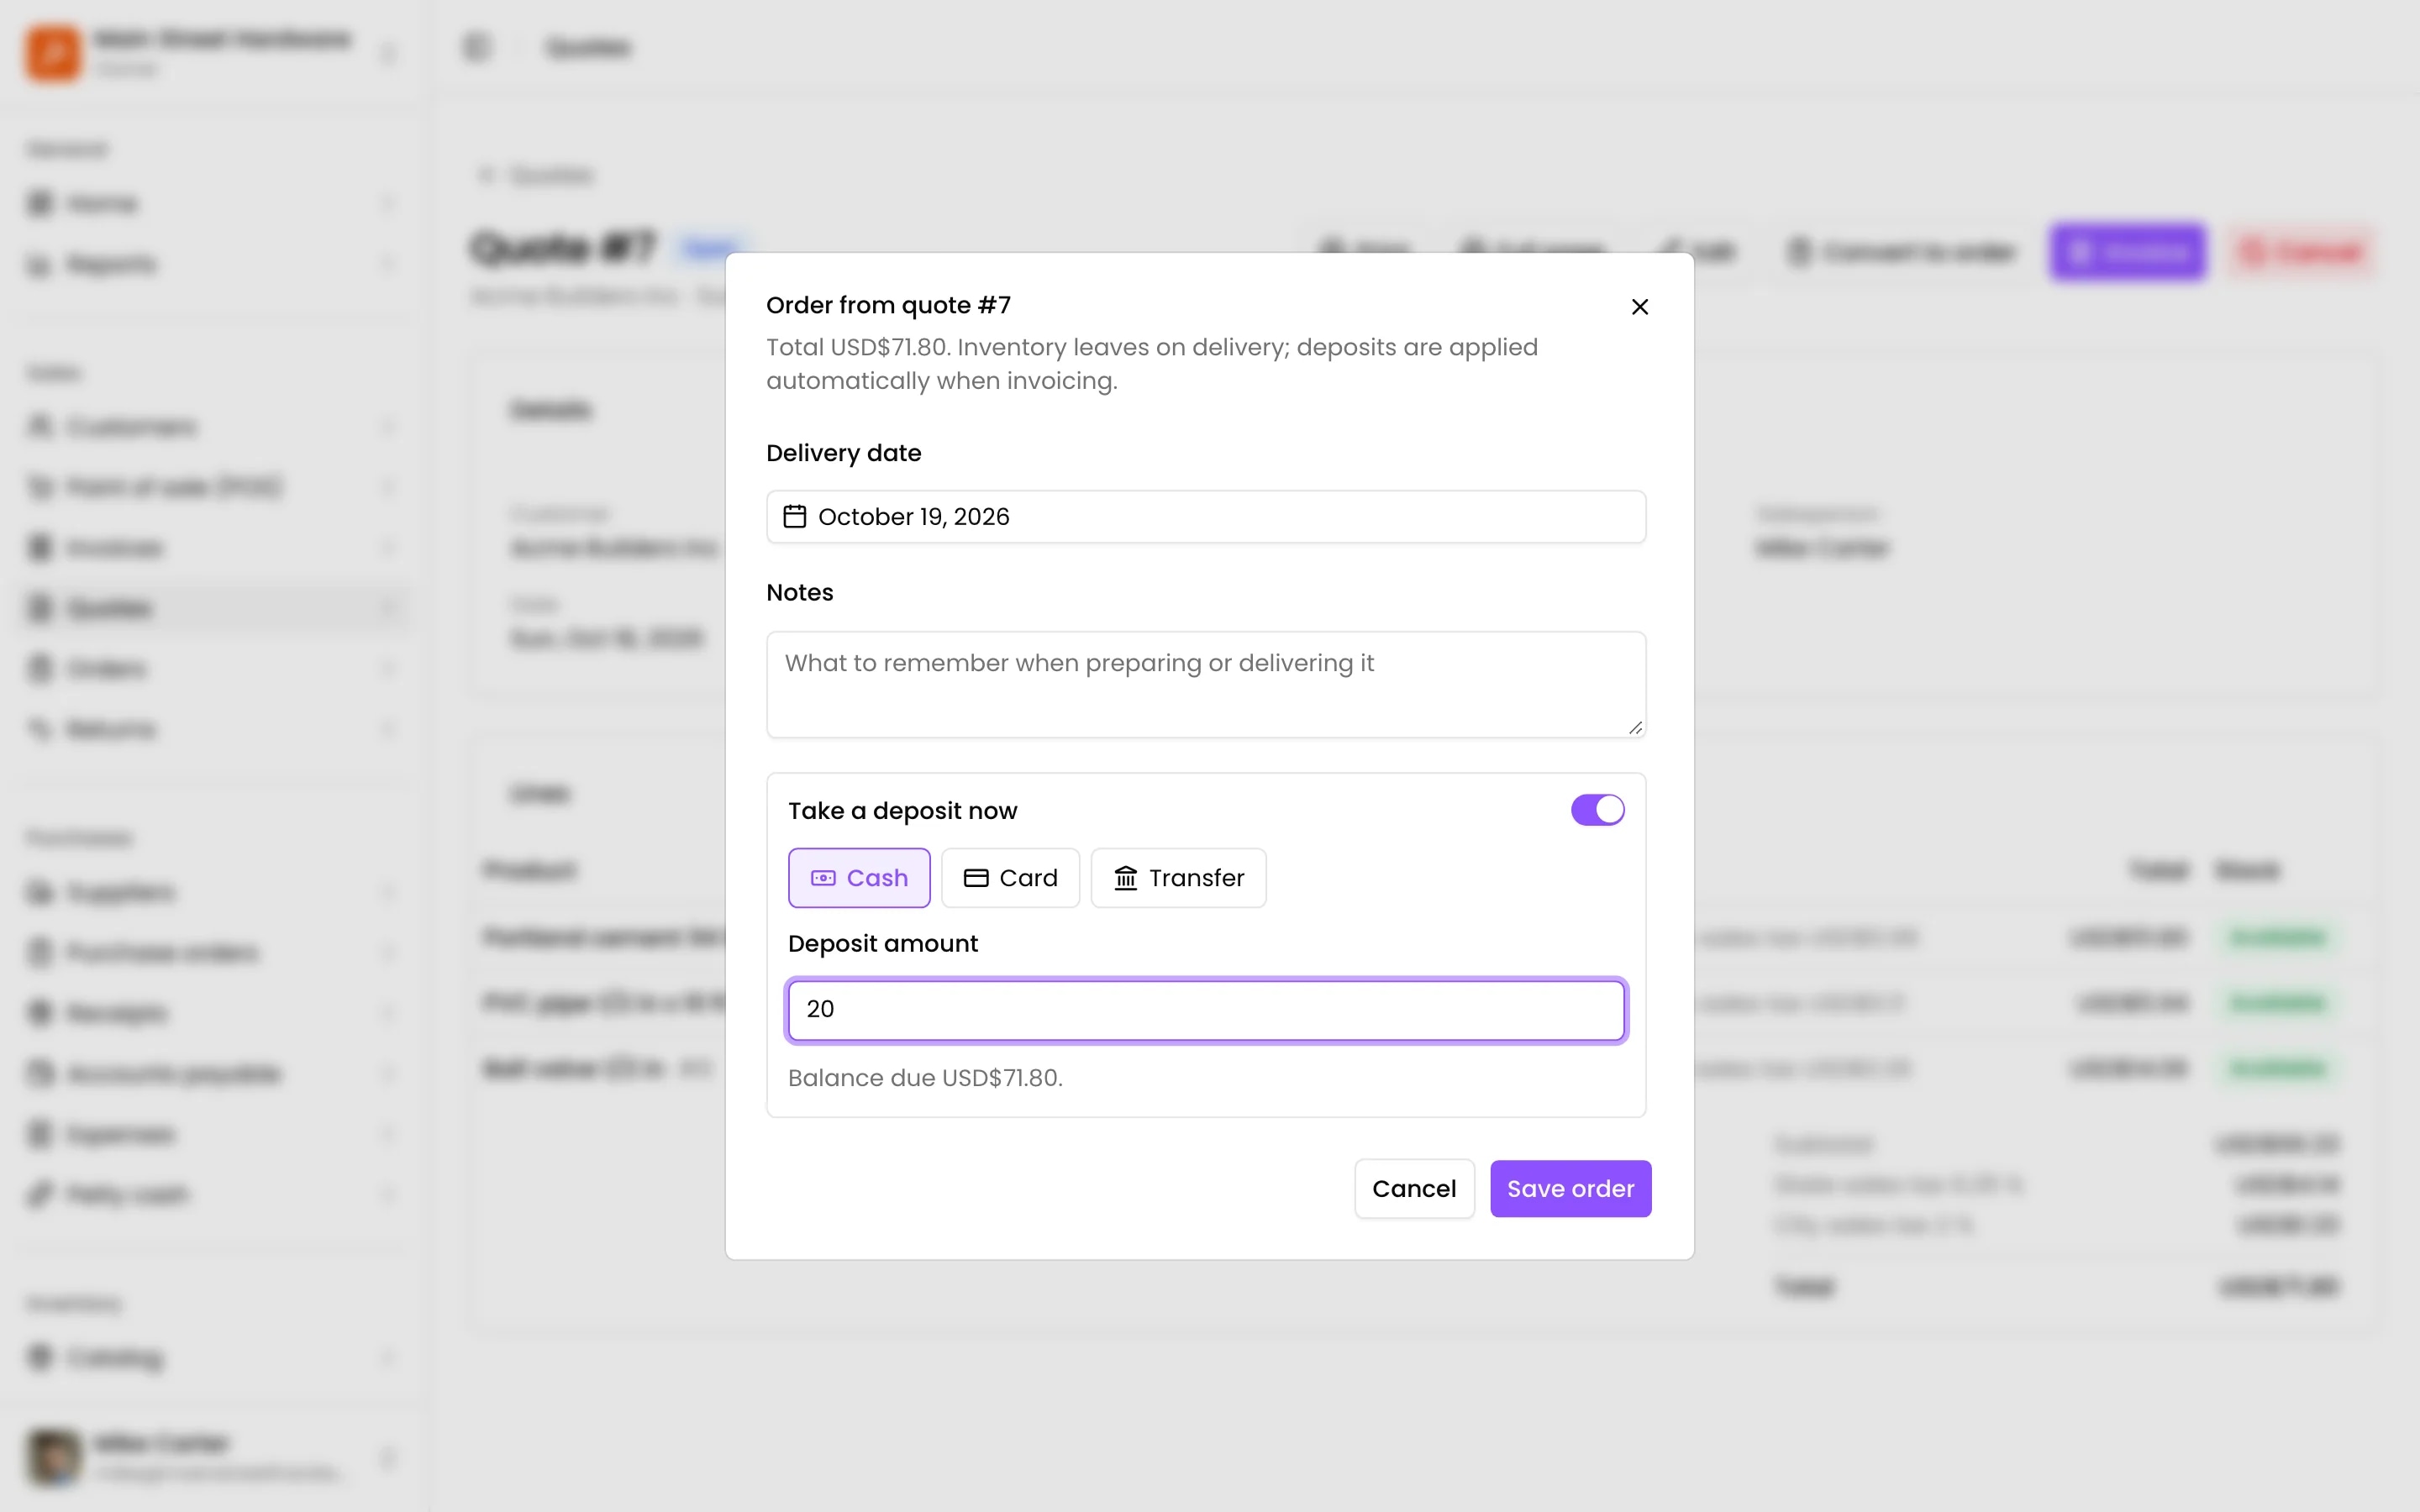This screenshot has width=2420, height=1512.
Task: Click the Deposit amount field
Action: 1206,1010
